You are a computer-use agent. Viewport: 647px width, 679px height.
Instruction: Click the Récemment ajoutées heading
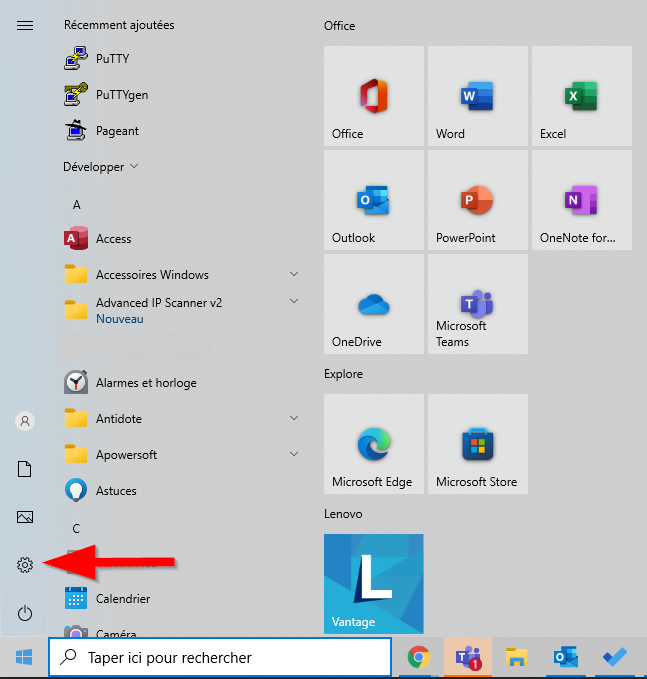click(x=119, y=25)
